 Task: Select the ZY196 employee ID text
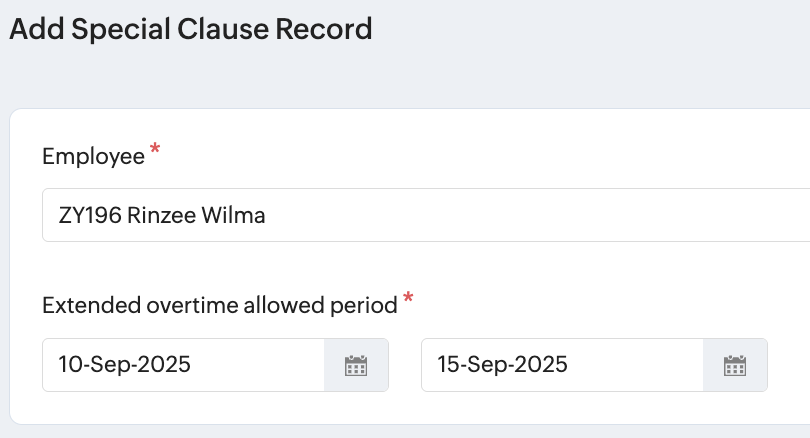coord(90,215)
